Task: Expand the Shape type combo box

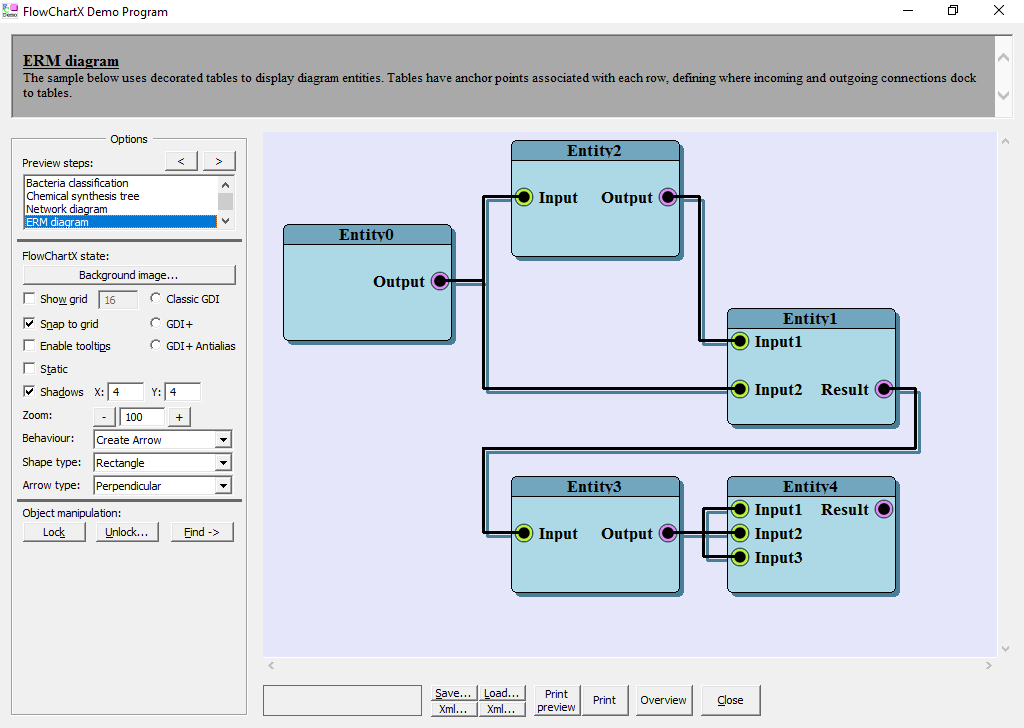Action: point(223,463)
